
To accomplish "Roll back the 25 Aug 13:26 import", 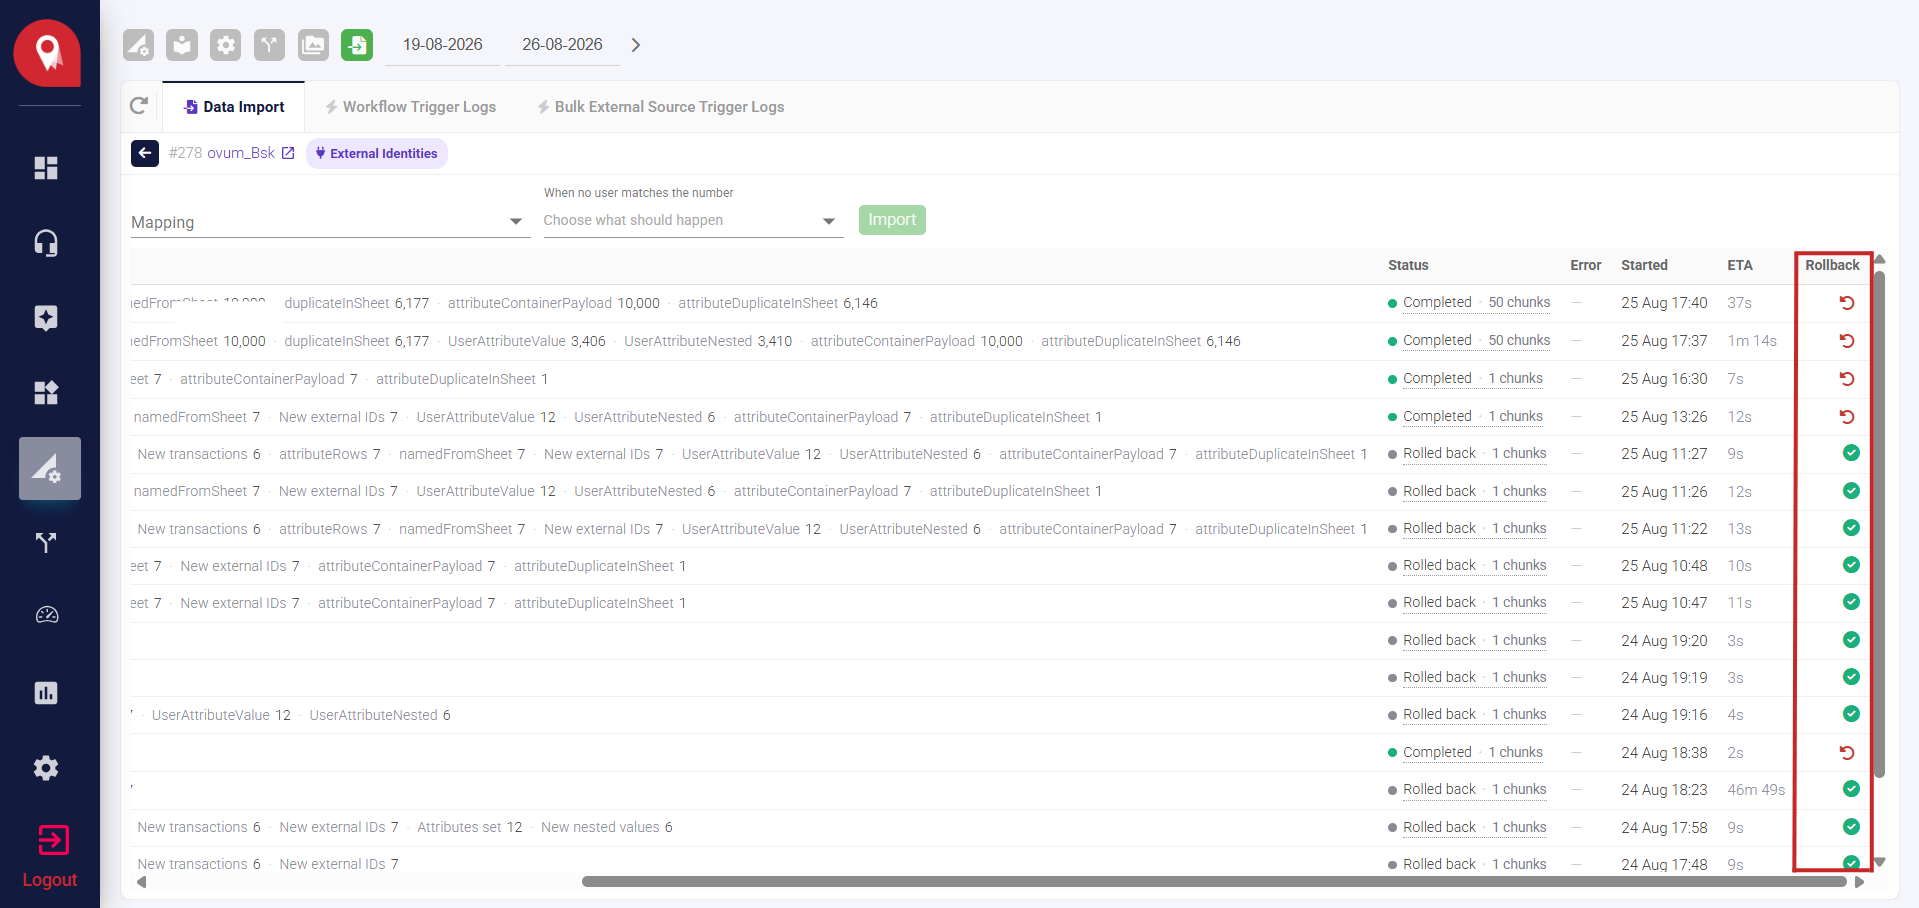I will click(x=1847, y=417).
